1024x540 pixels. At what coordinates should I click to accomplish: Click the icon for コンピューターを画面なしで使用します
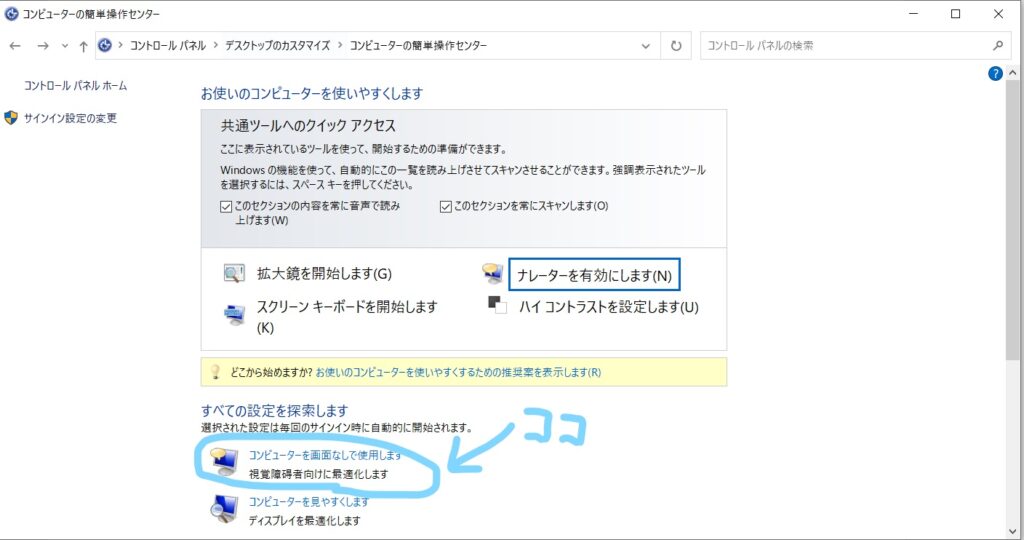pyautogui.click(x=224, y=462)
